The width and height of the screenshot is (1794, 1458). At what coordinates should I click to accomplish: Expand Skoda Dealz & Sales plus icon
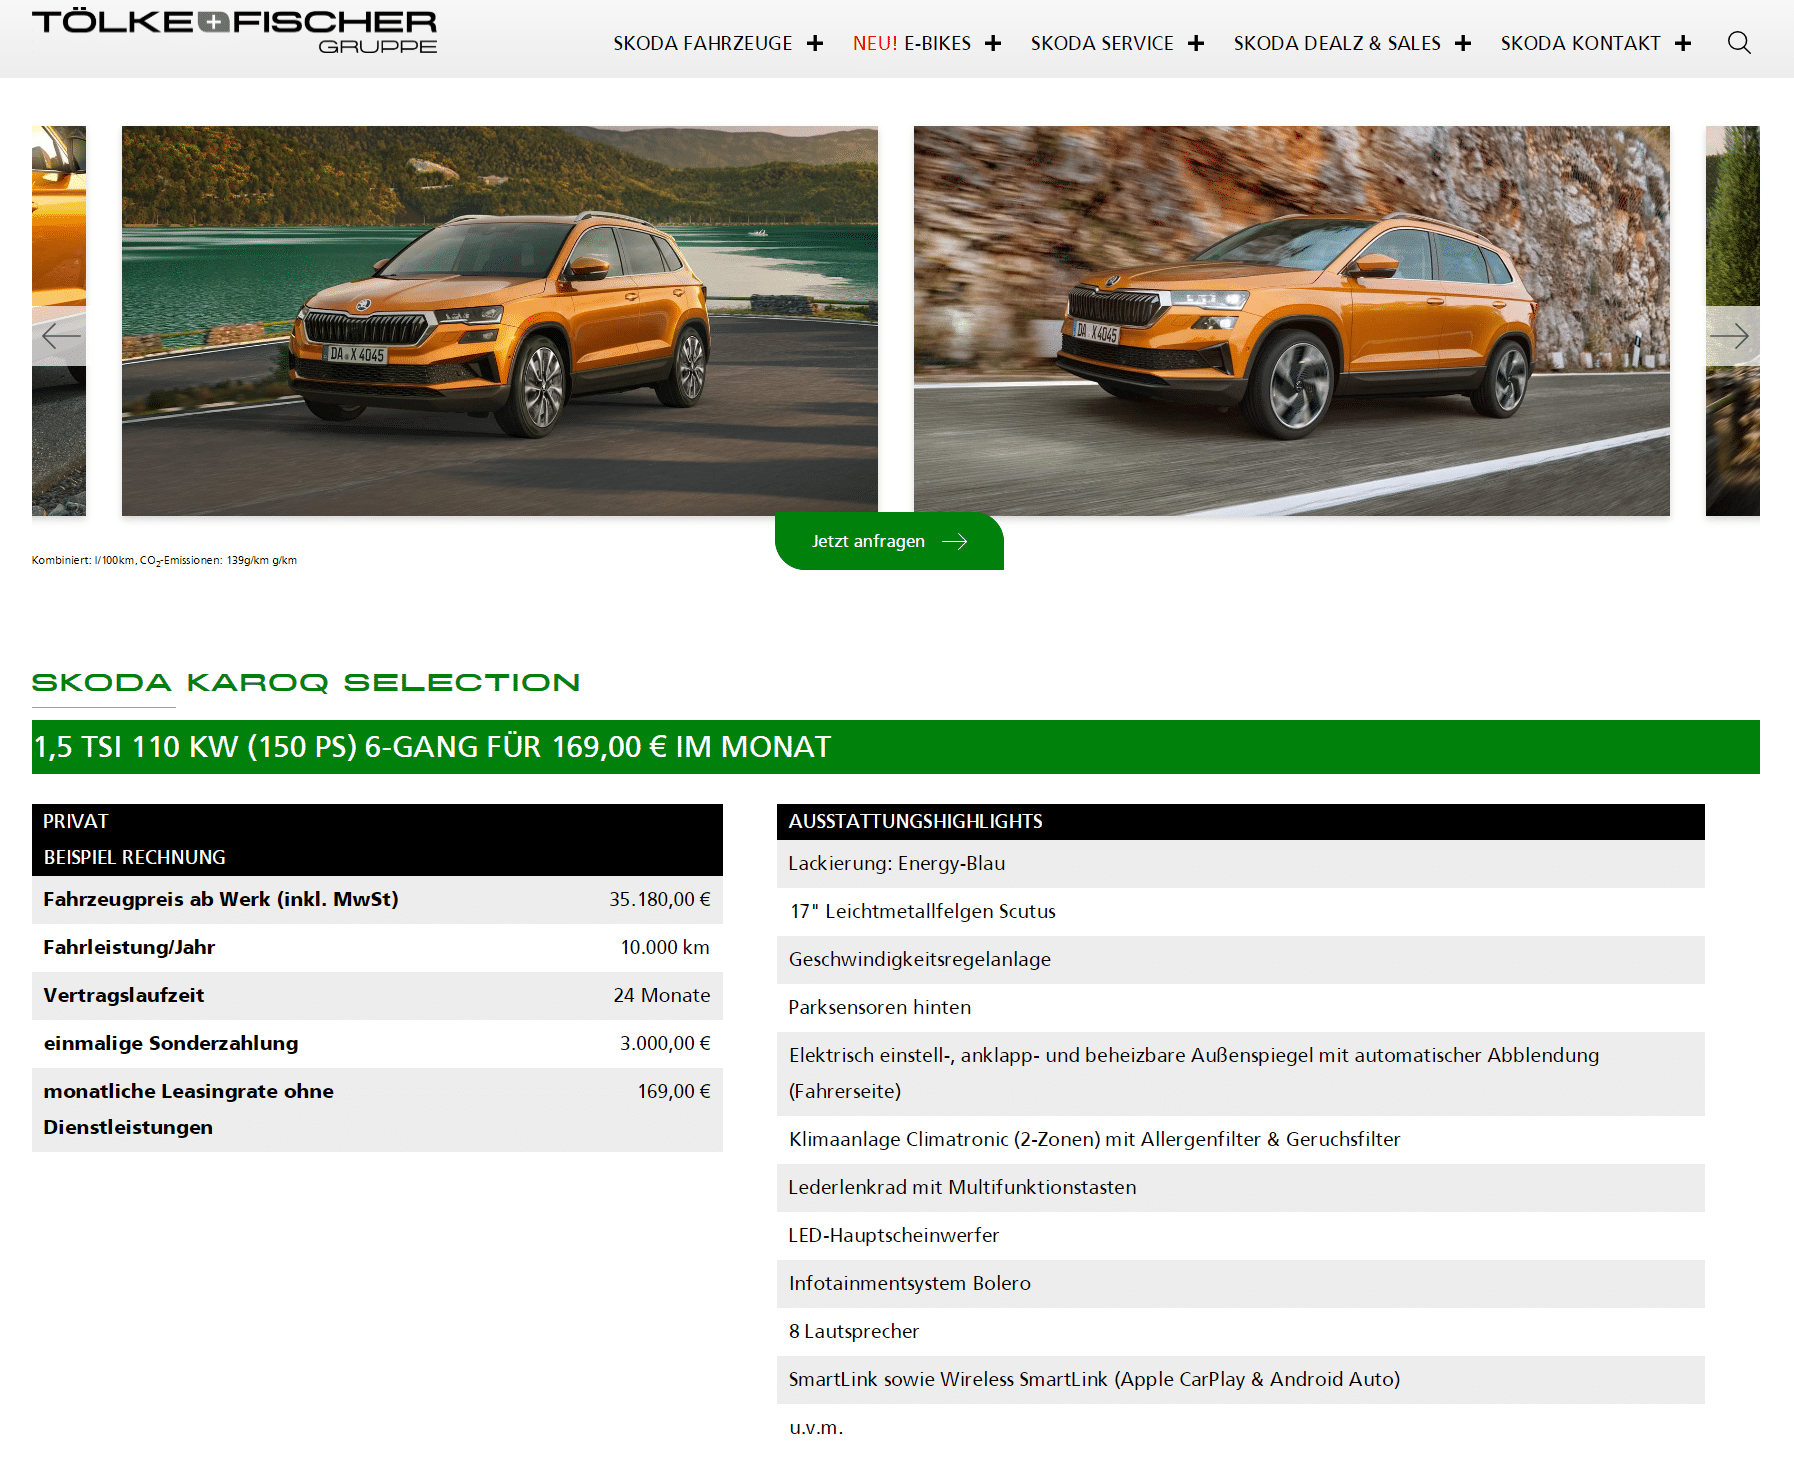[1463, 43]
